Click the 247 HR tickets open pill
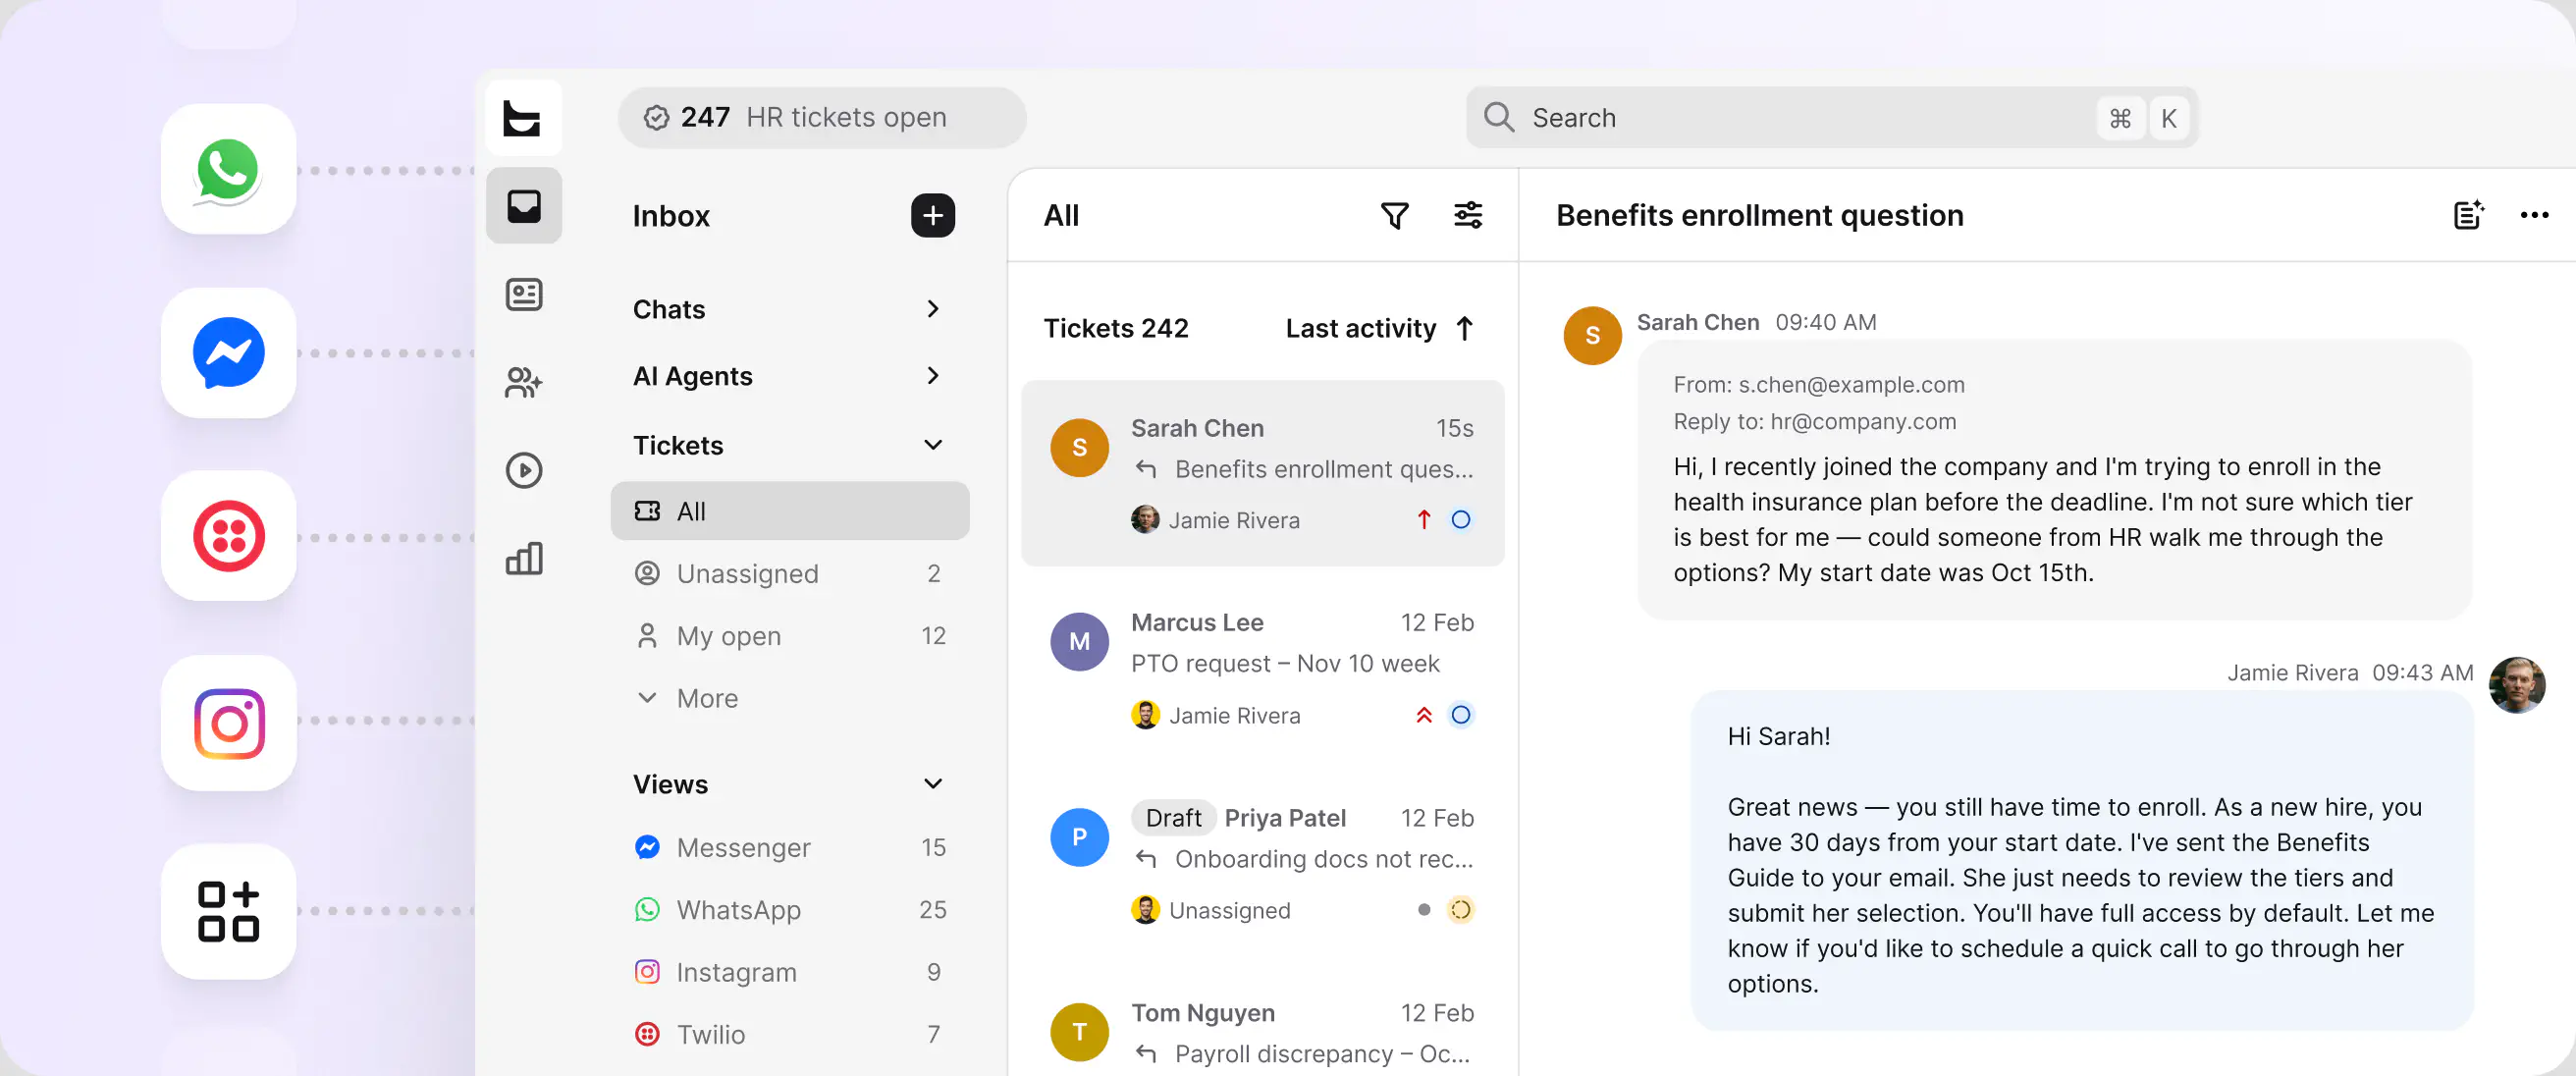Screen dimensions: 2576x1076 [x=821, y=117]
